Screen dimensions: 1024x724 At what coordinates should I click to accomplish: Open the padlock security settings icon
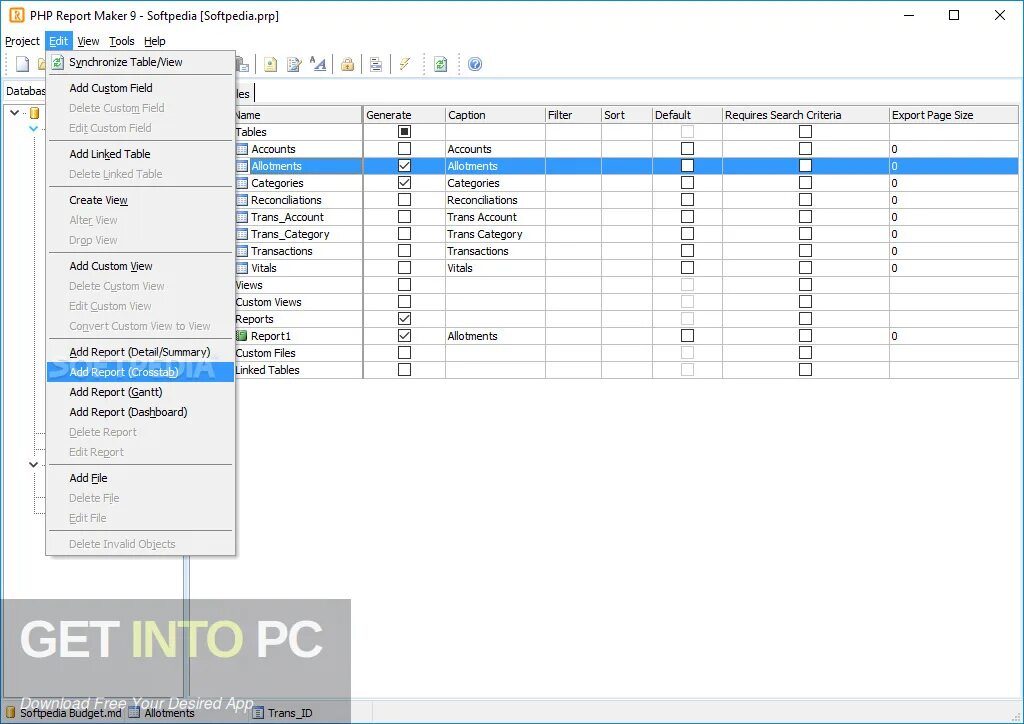(347, 64)
